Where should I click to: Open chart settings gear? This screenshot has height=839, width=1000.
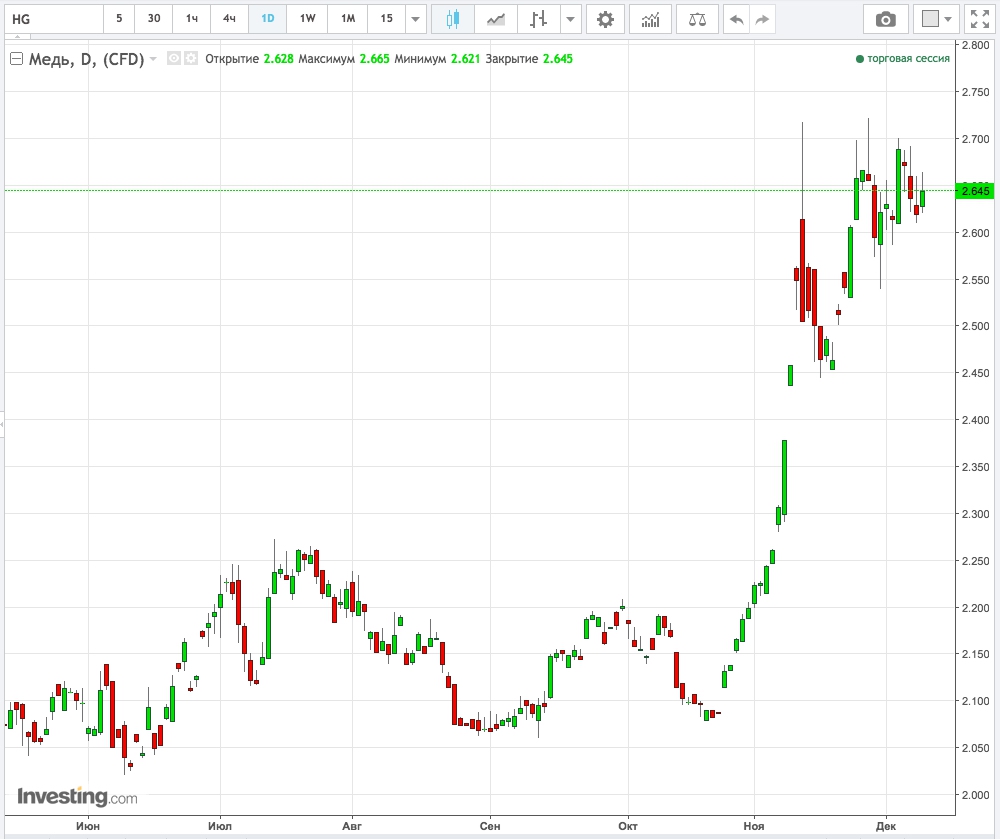coord(605,19)
